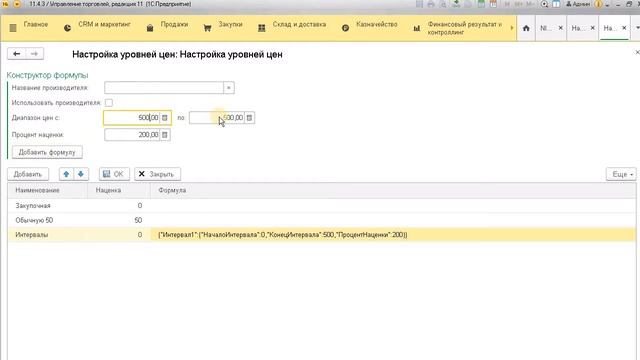Open the CRM и маркетинг section

(x=104, y=24)
